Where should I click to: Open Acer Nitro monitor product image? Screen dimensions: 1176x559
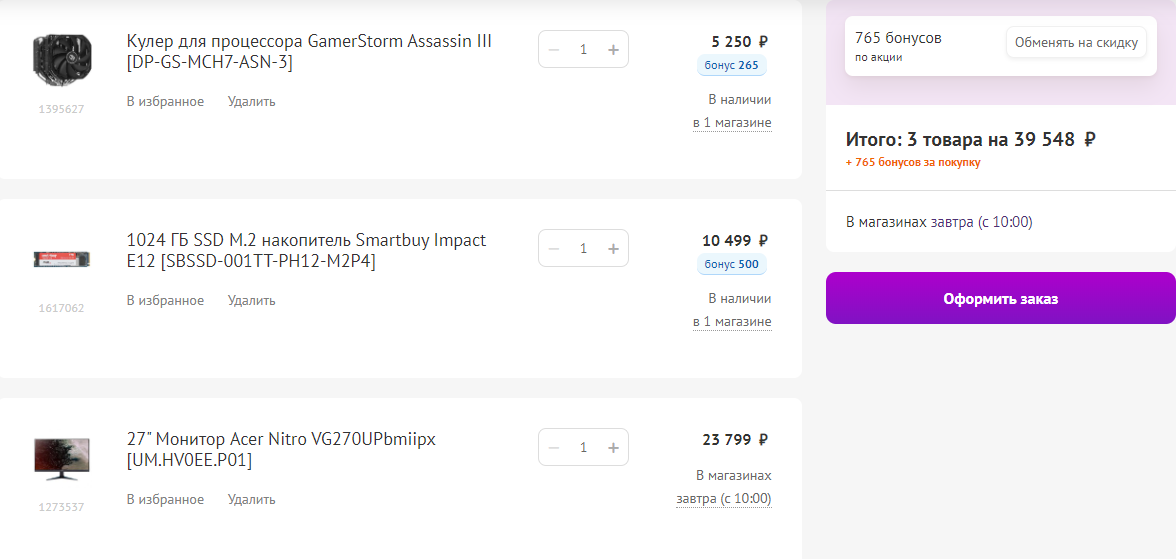[61, 458]
